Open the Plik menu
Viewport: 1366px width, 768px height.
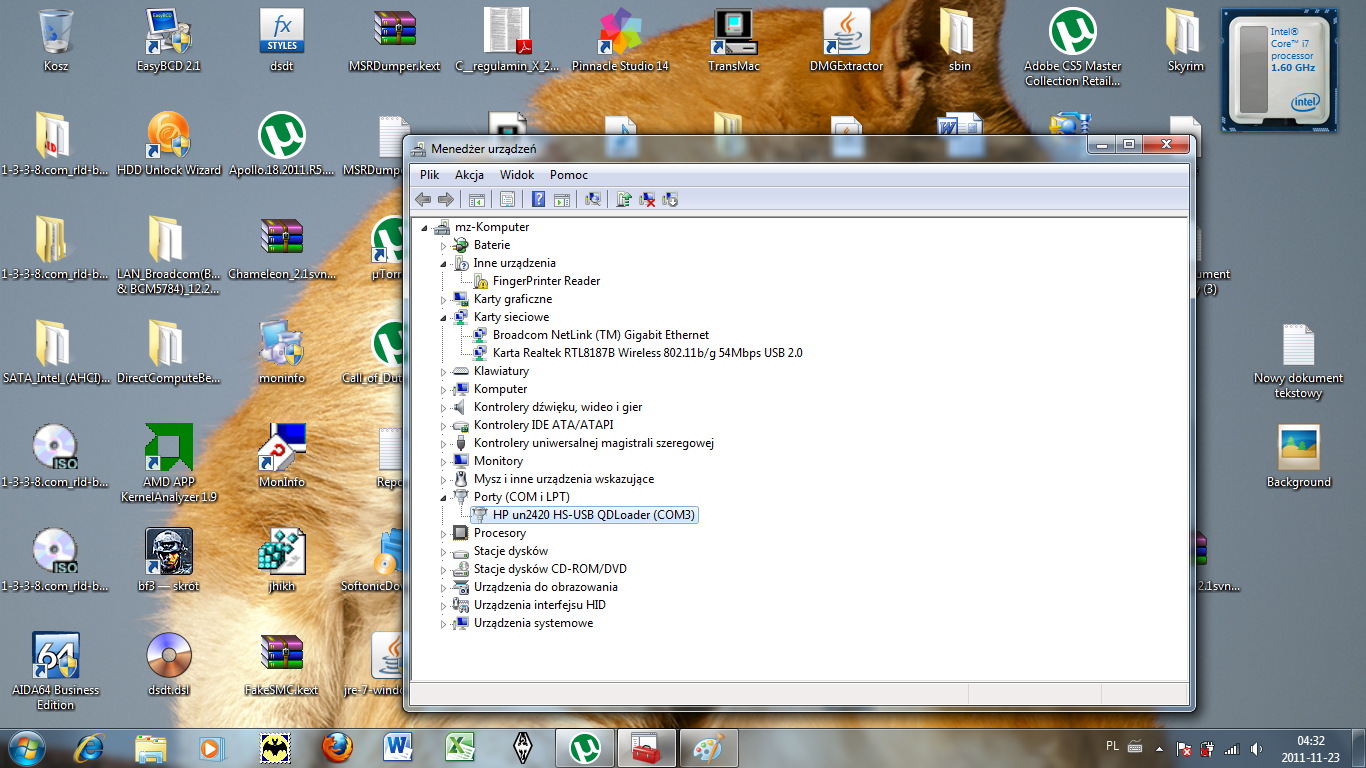pyautogui.click(x=430, y=175)
